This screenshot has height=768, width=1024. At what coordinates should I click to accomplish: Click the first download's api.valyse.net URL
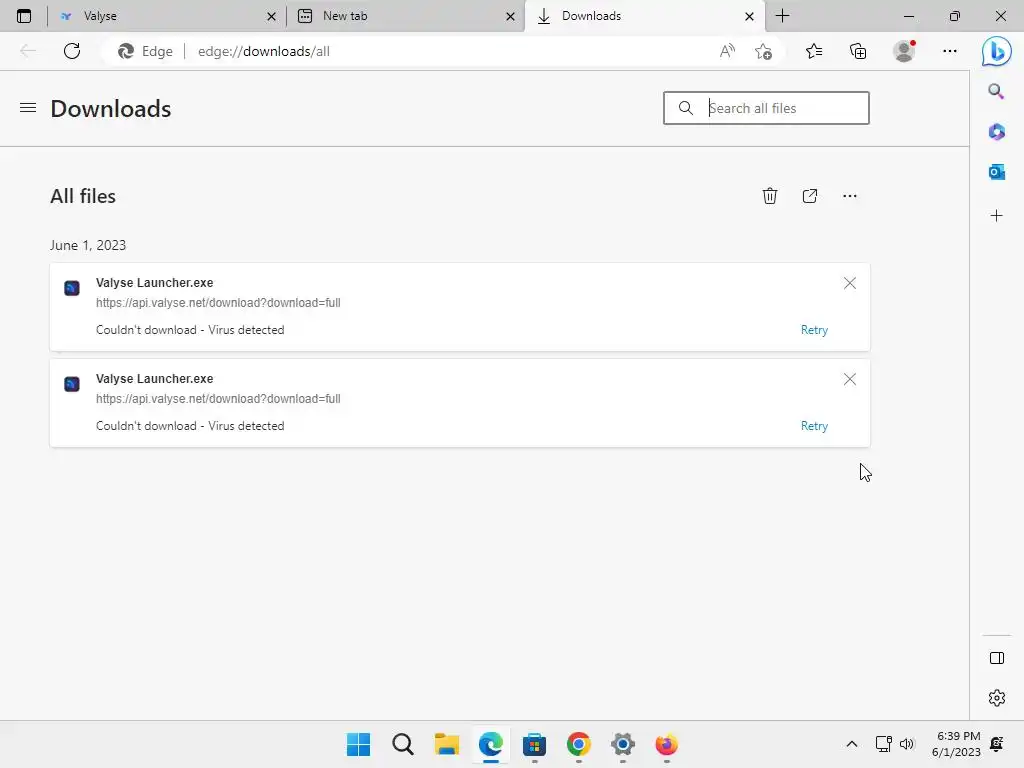(218, 302)
